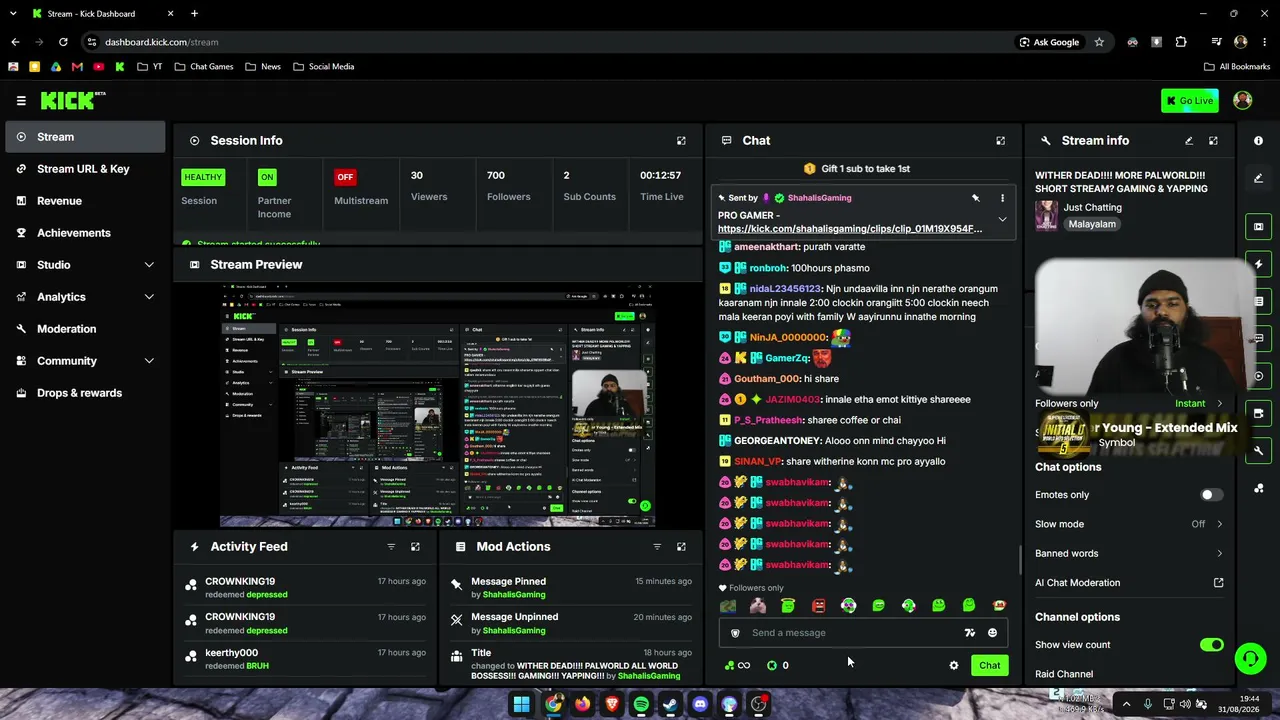This screenshot has height=720, width=1280.
Task: Show hidden system tray icons
Action: click(x=1127, y=704)
